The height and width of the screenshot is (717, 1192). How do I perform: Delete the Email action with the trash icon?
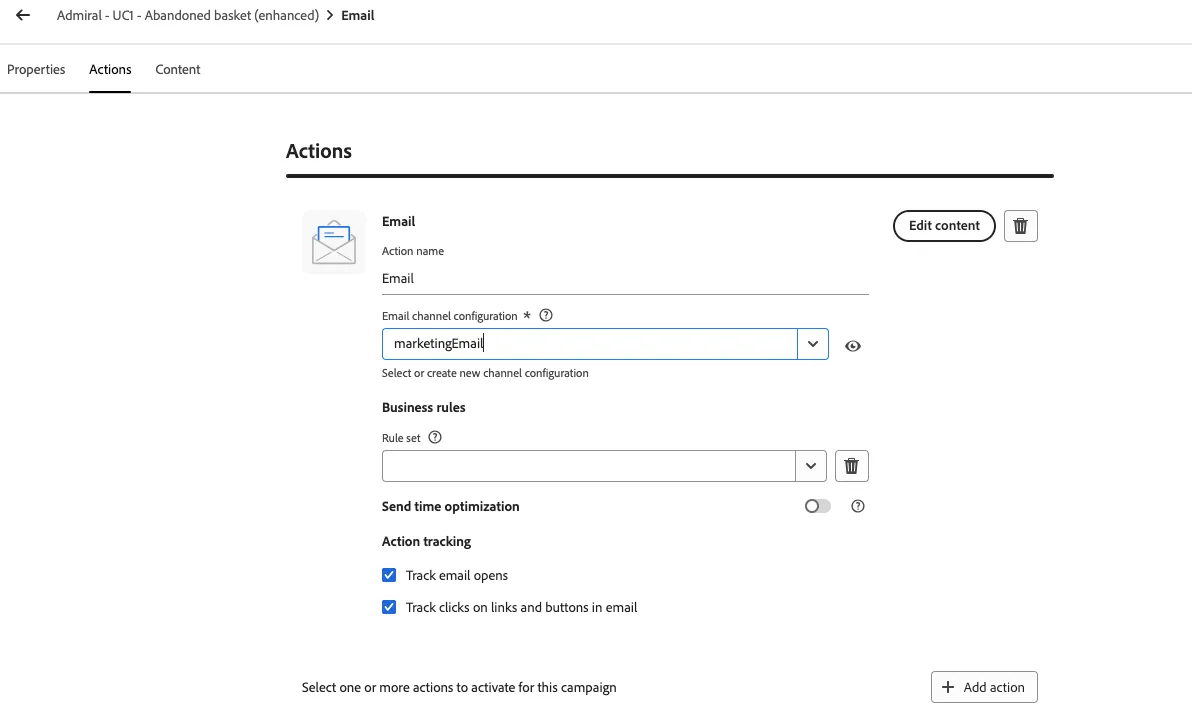coord(1020,226)
